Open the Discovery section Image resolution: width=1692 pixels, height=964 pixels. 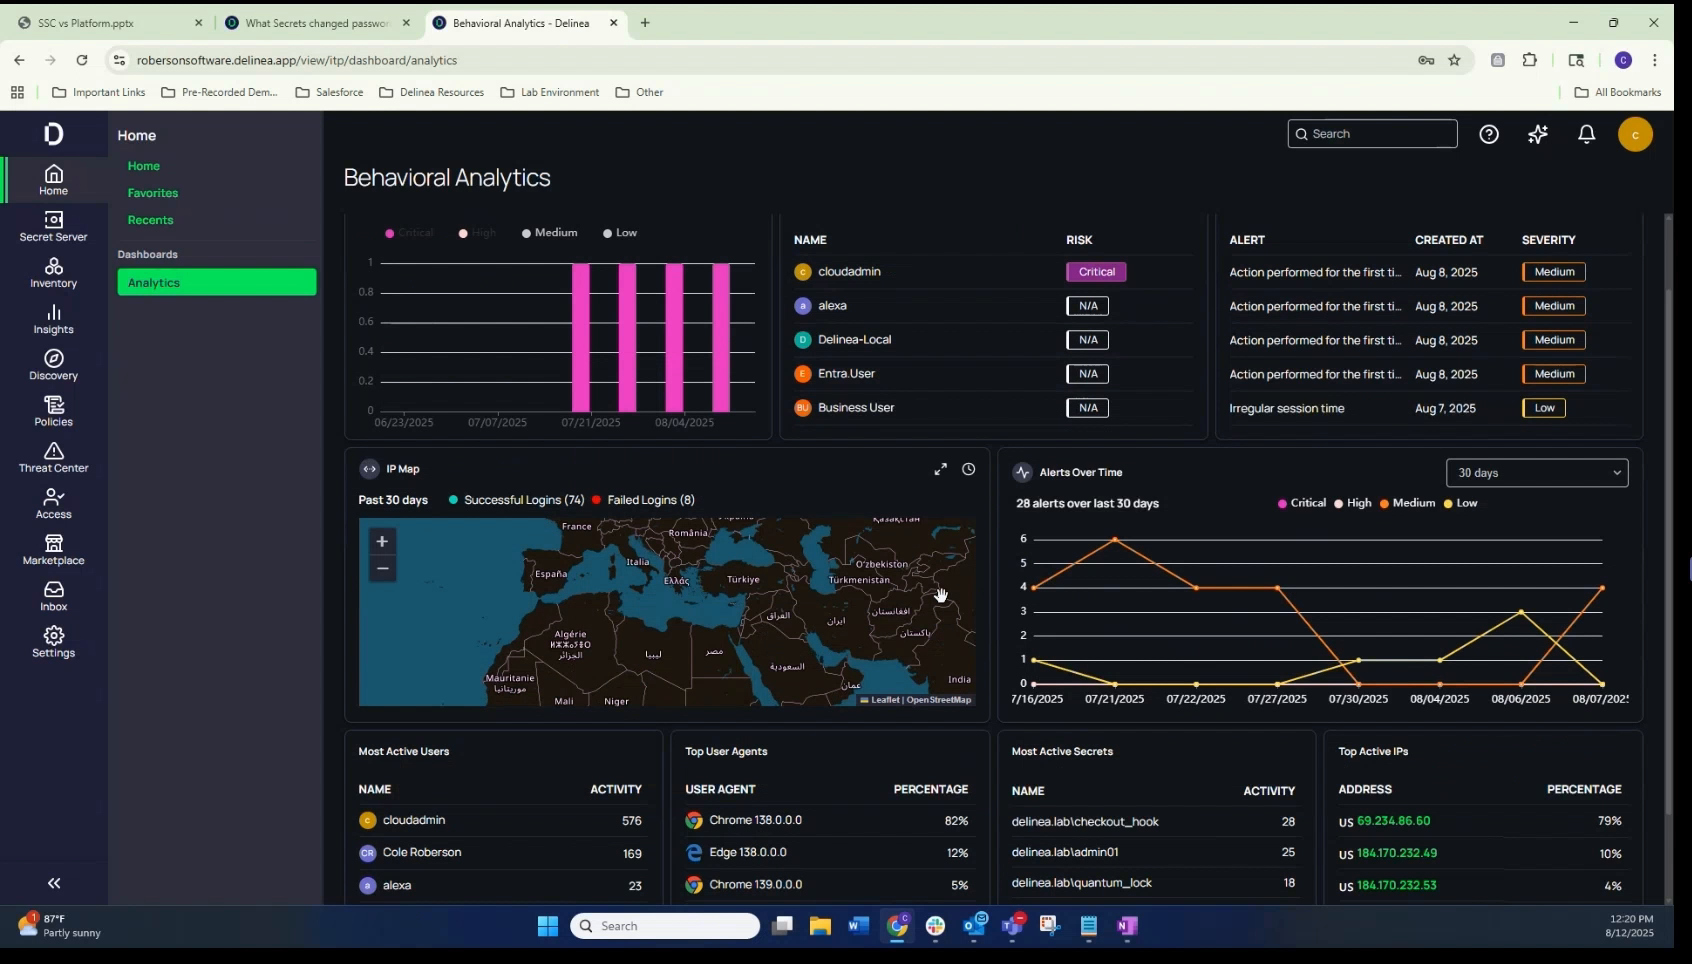53,365
